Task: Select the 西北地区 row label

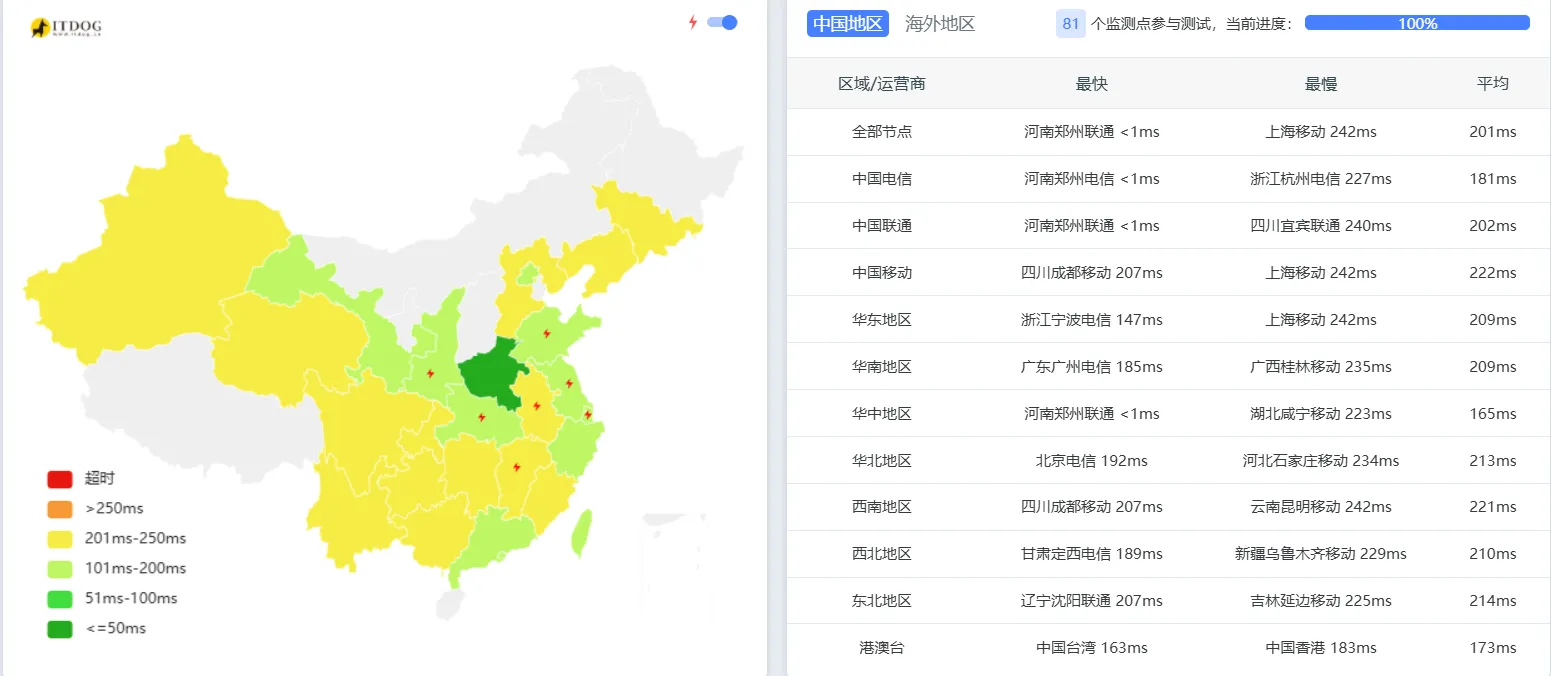Action: click(x=882, y=554)
